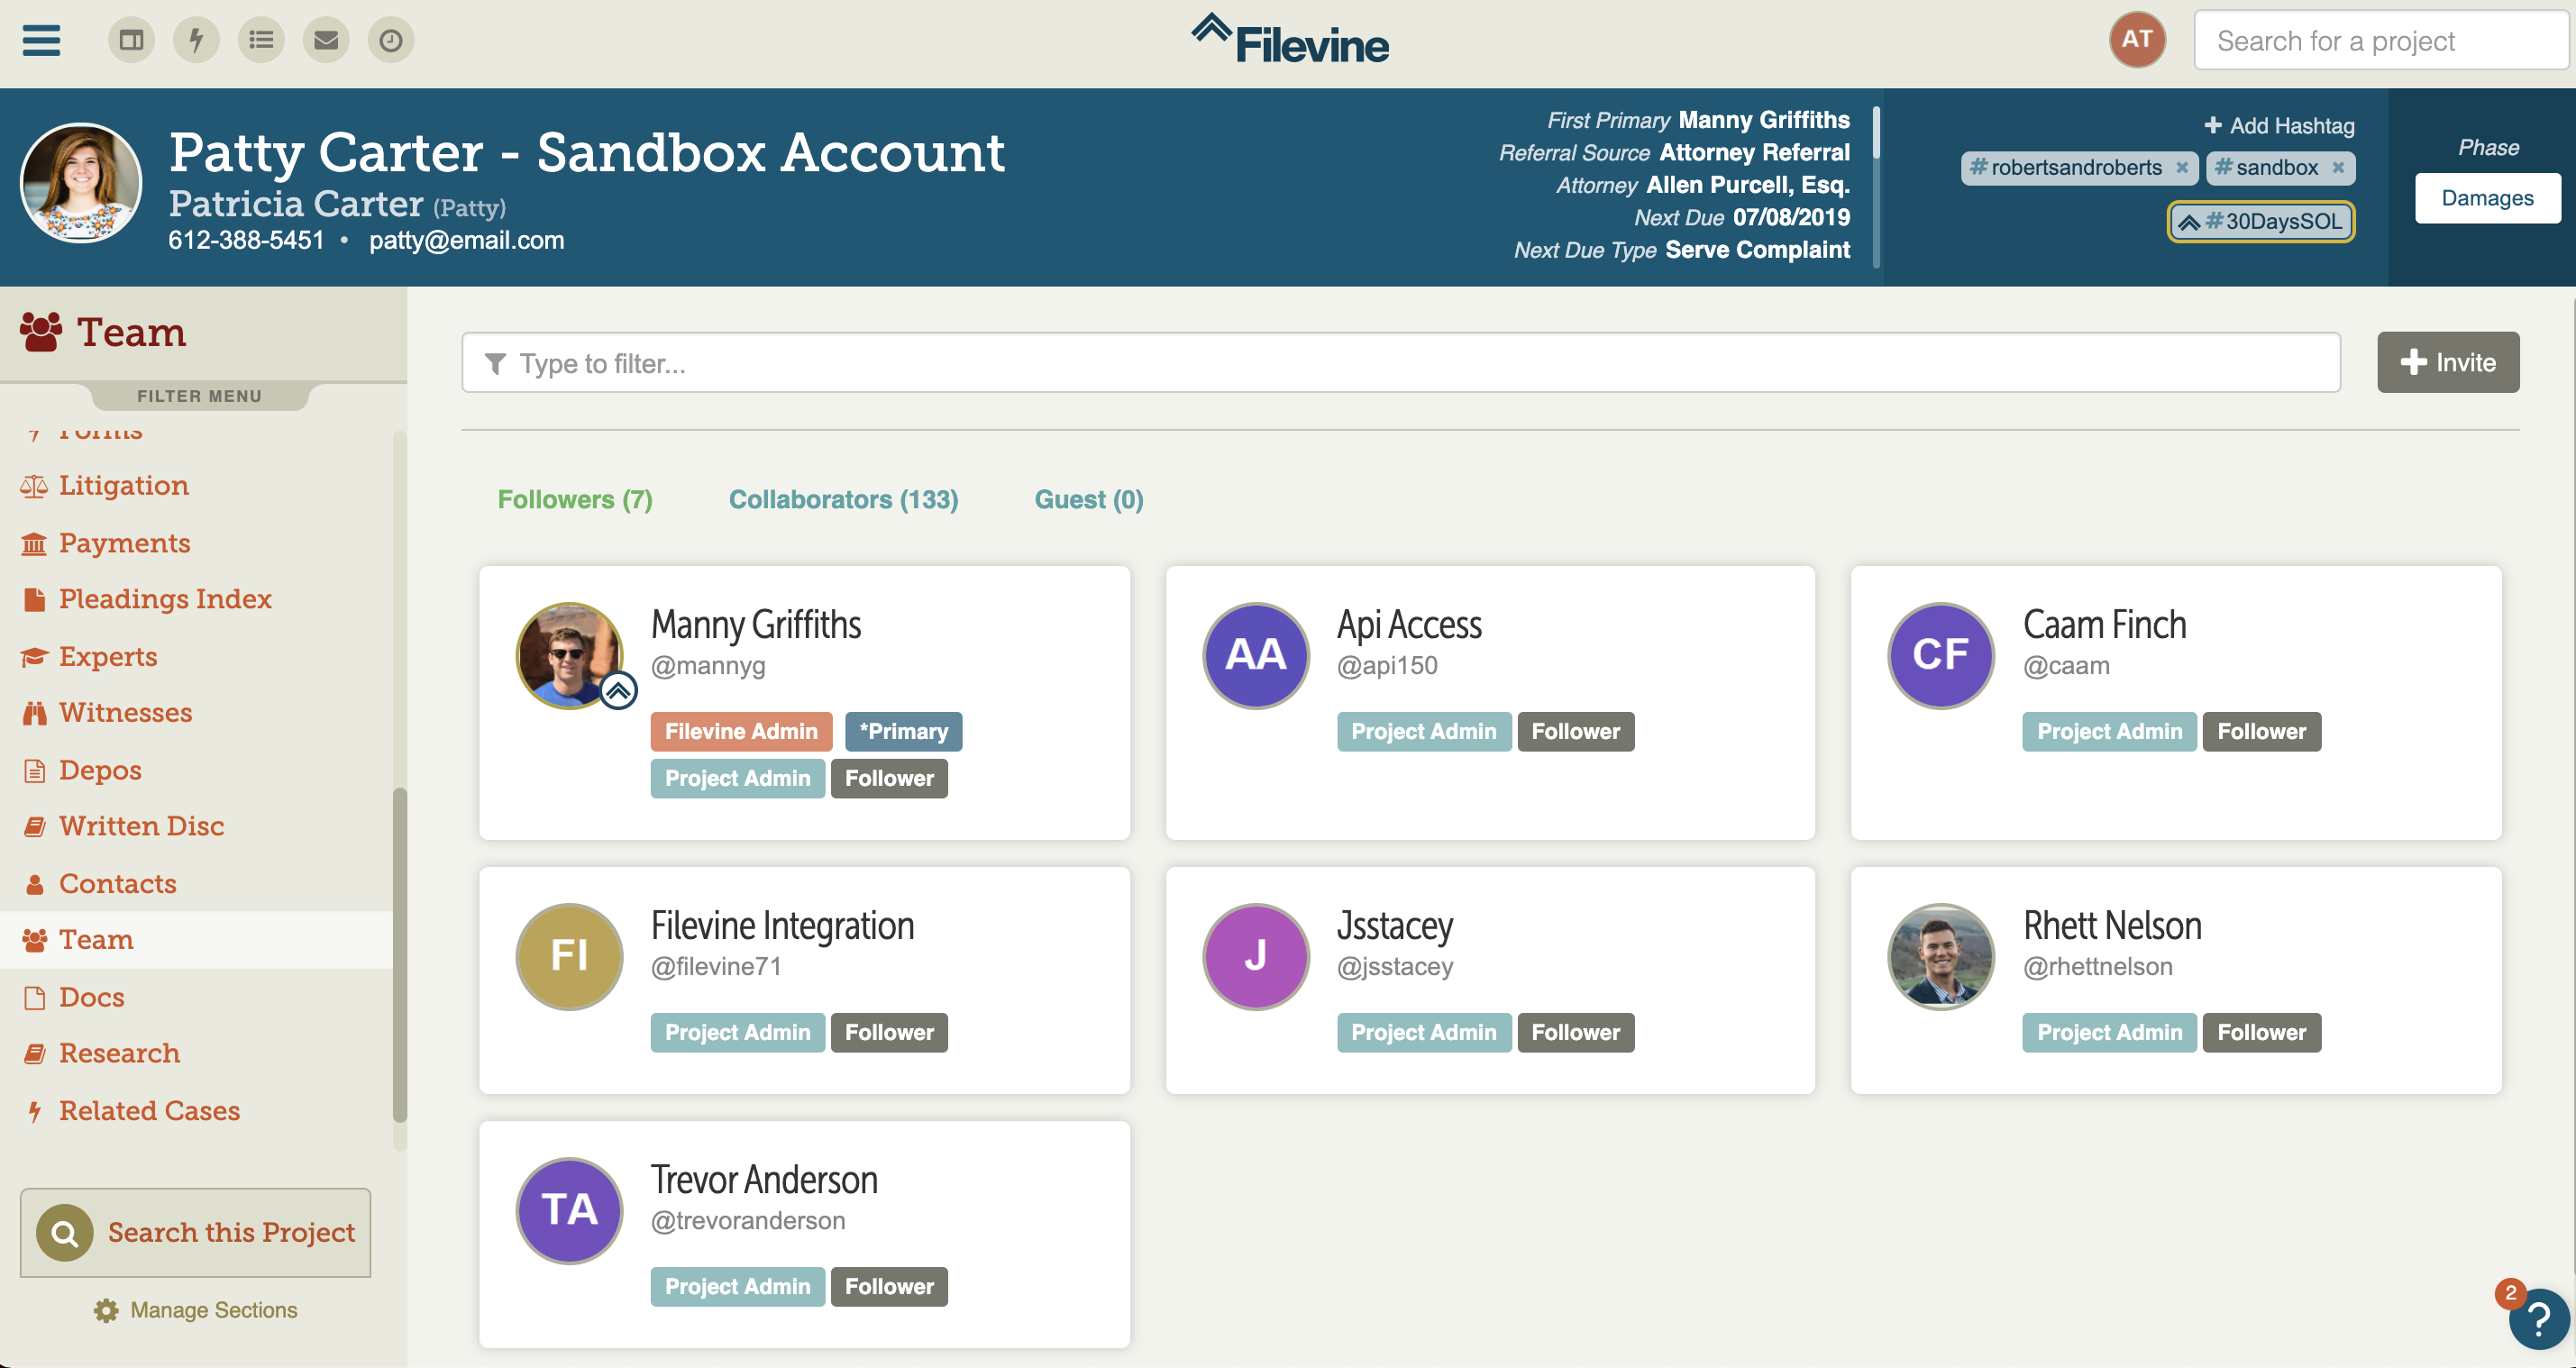2576x1368 pixels.
Task: Open the hamburger main menu
Action: [41, 40]
